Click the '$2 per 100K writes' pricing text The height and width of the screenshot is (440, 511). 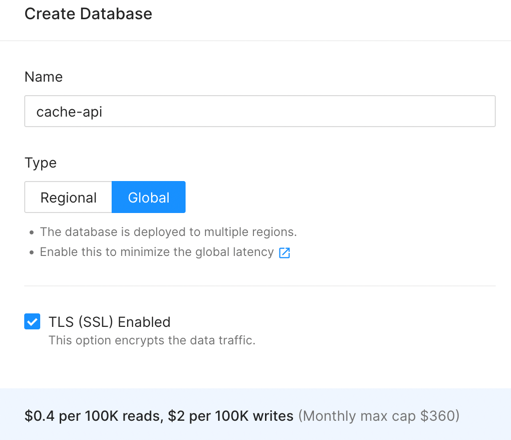click(x=231, y=416)
